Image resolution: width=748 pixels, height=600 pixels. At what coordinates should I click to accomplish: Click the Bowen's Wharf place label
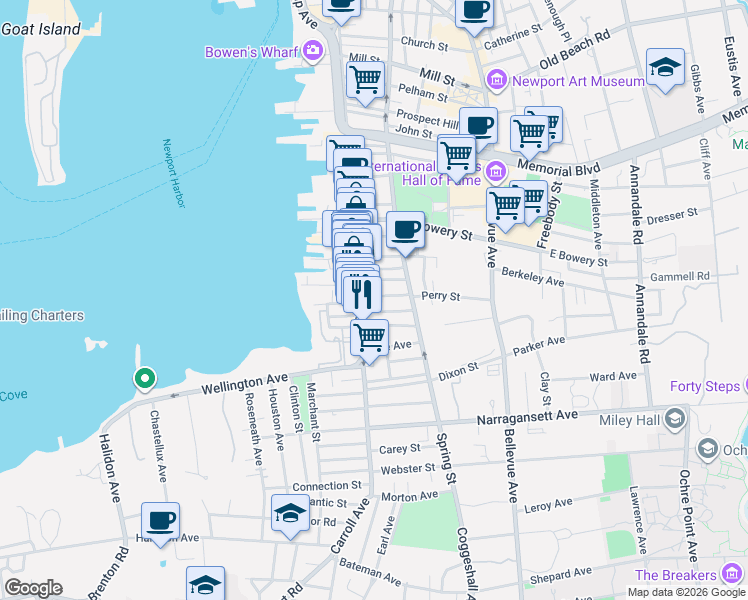[251, 52]
